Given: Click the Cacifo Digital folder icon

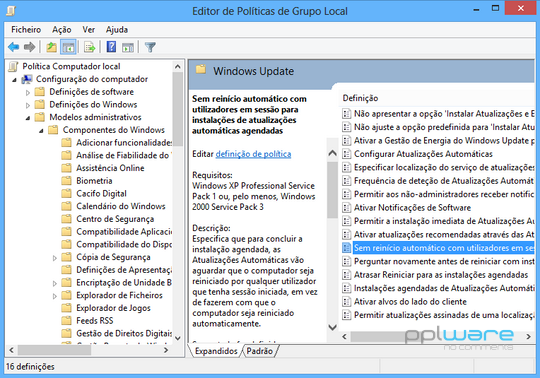Looking at the screenshot, I should point(66,193).
